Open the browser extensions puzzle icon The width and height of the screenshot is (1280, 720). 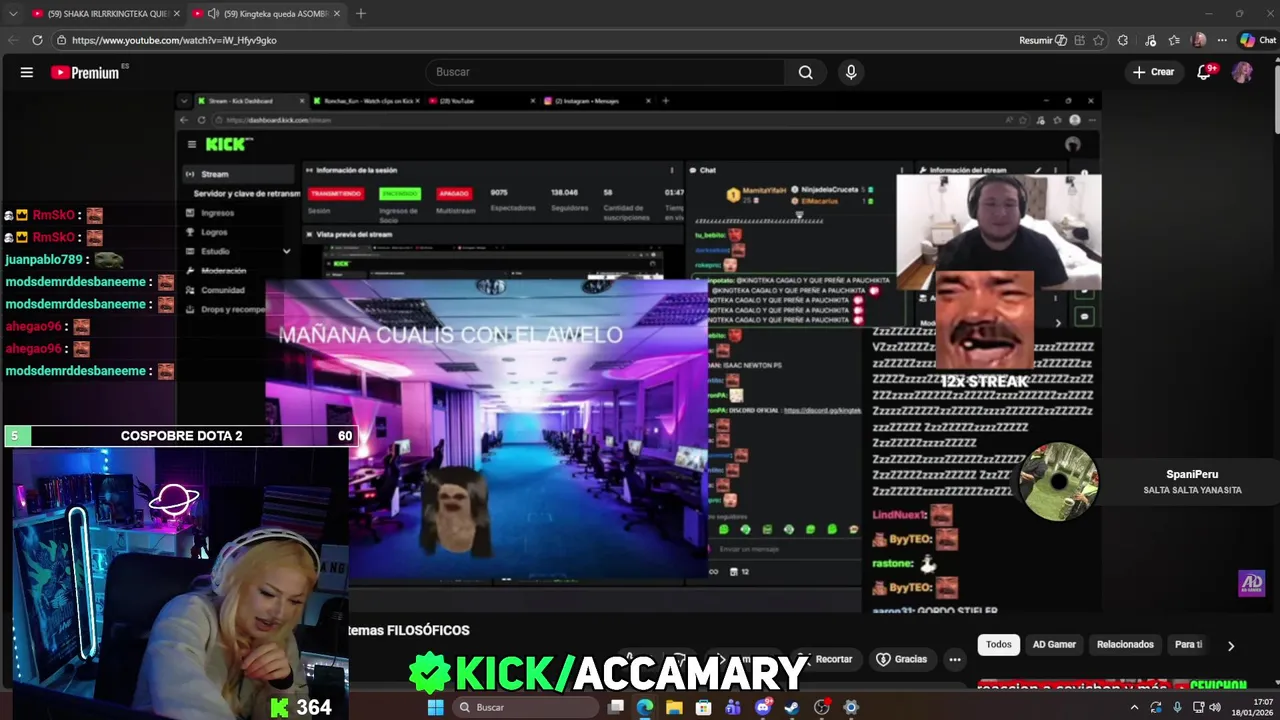pyautogui.click(x=1123, y=40)
